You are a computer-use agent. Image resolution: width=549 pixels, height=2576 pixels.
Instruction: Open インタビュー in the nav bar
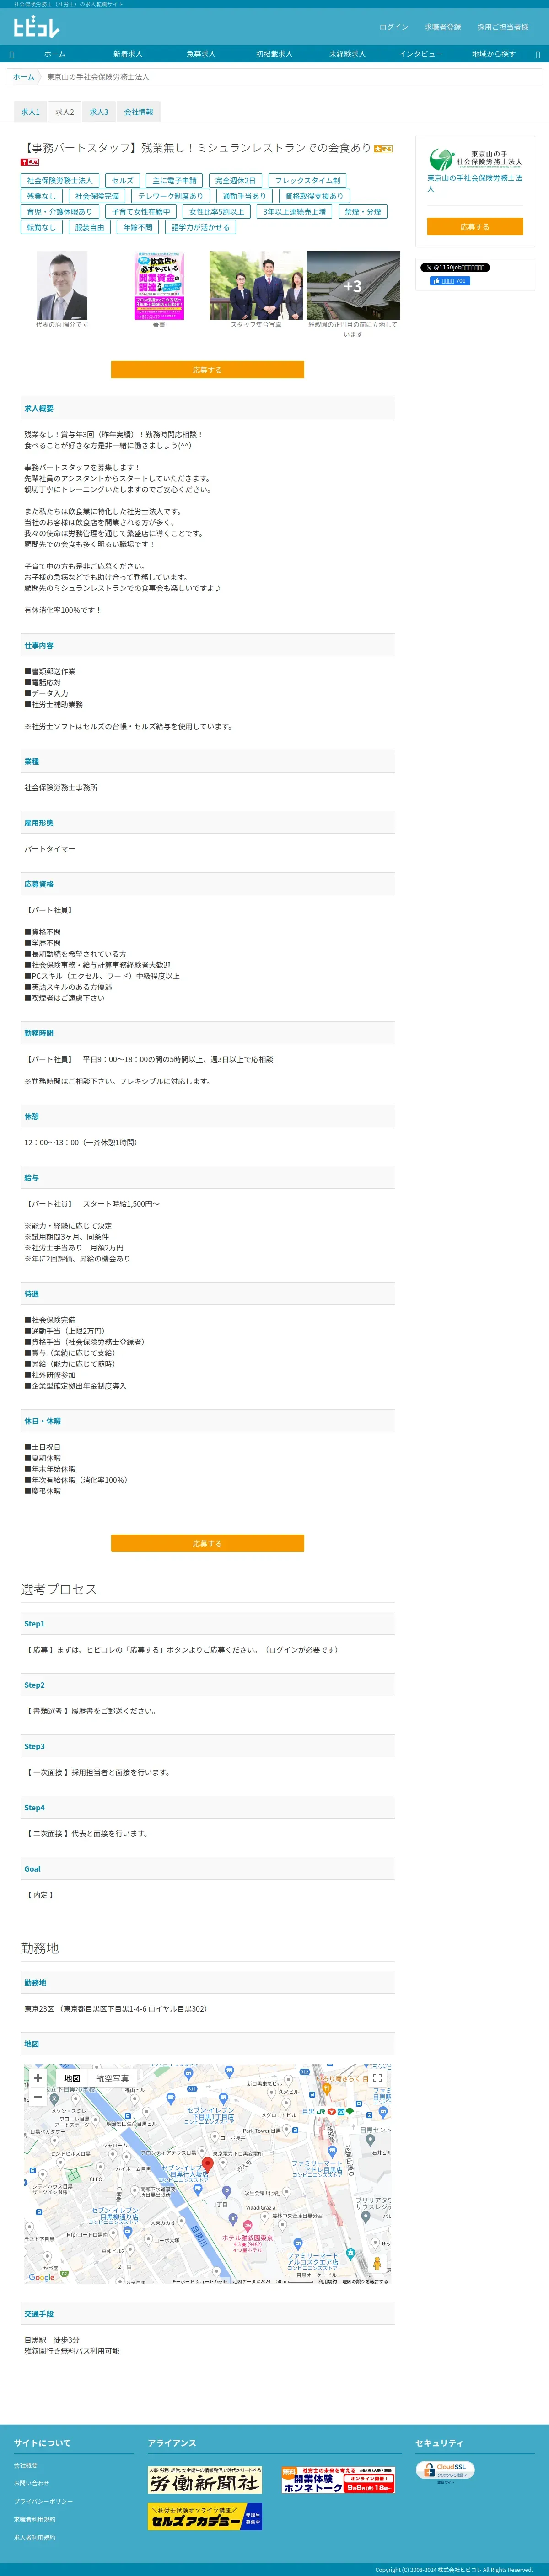pos(421,54)
